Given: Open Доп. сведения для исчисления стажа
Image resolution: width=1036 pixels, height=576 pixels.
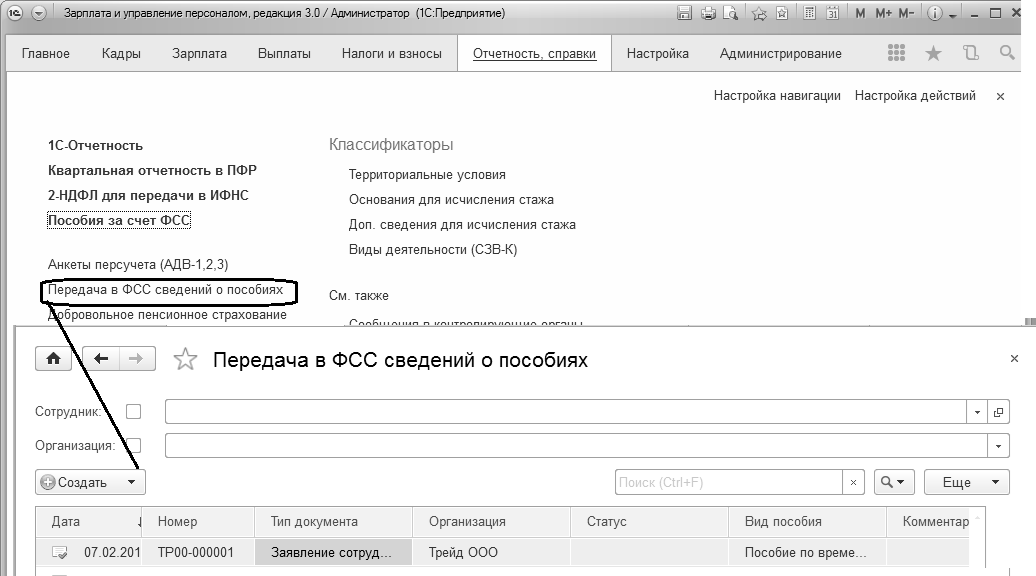Looking at the screenshot, I should [x=462, y=225].
